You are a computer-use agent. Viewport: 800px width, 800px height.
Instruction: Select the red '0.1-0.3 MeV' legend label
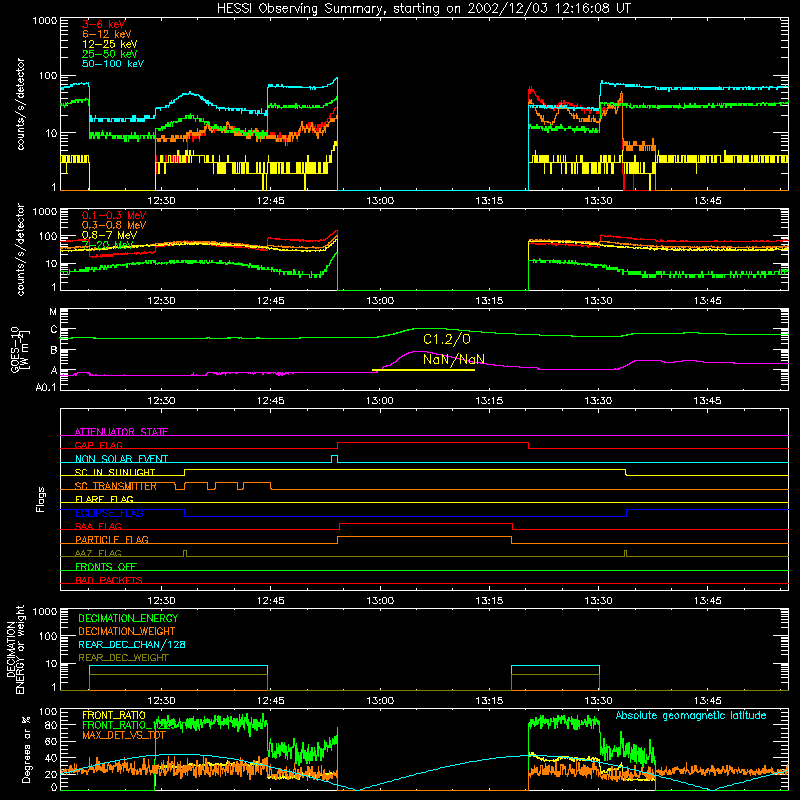point(114,215)
